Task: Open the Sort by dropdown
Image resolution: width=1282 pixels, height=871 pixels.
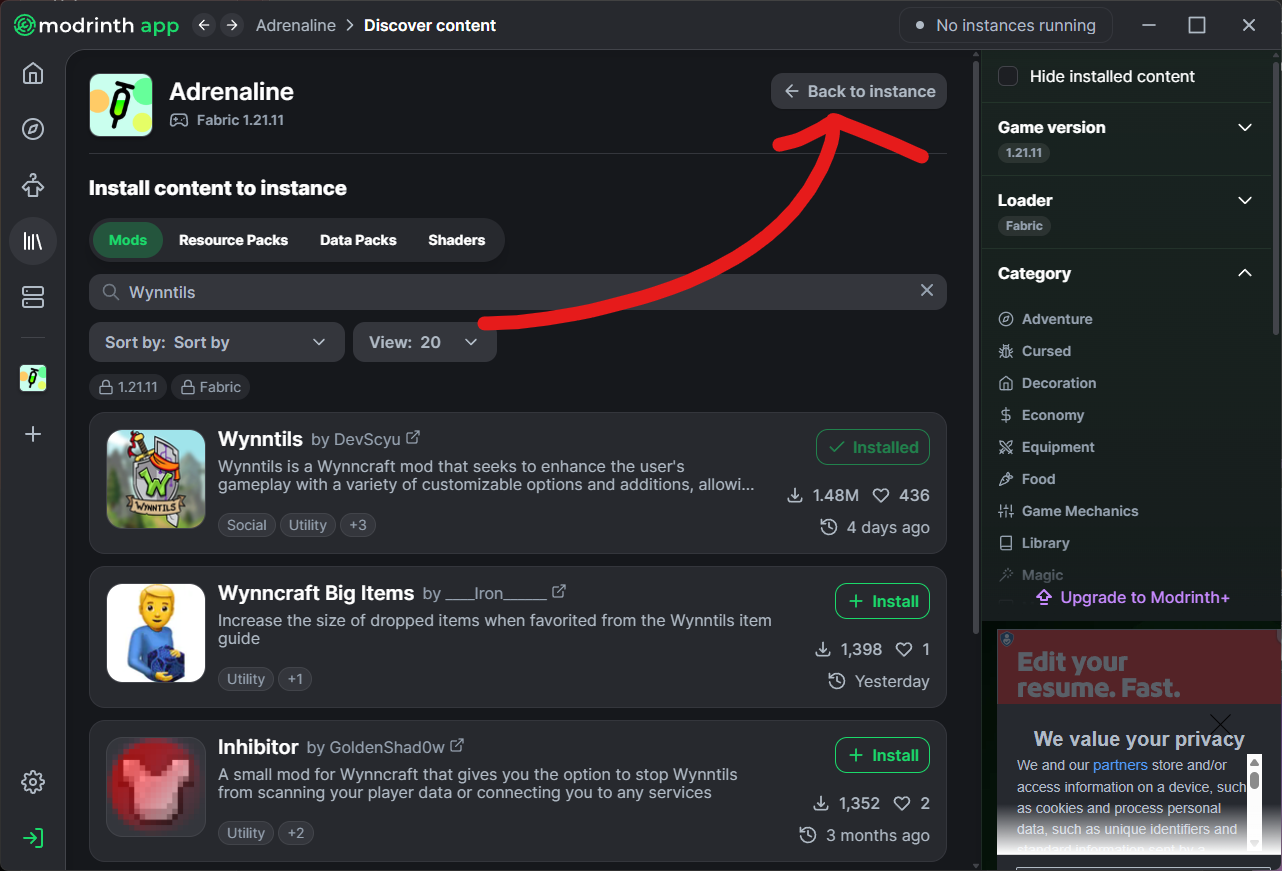Action: point(217,342)
